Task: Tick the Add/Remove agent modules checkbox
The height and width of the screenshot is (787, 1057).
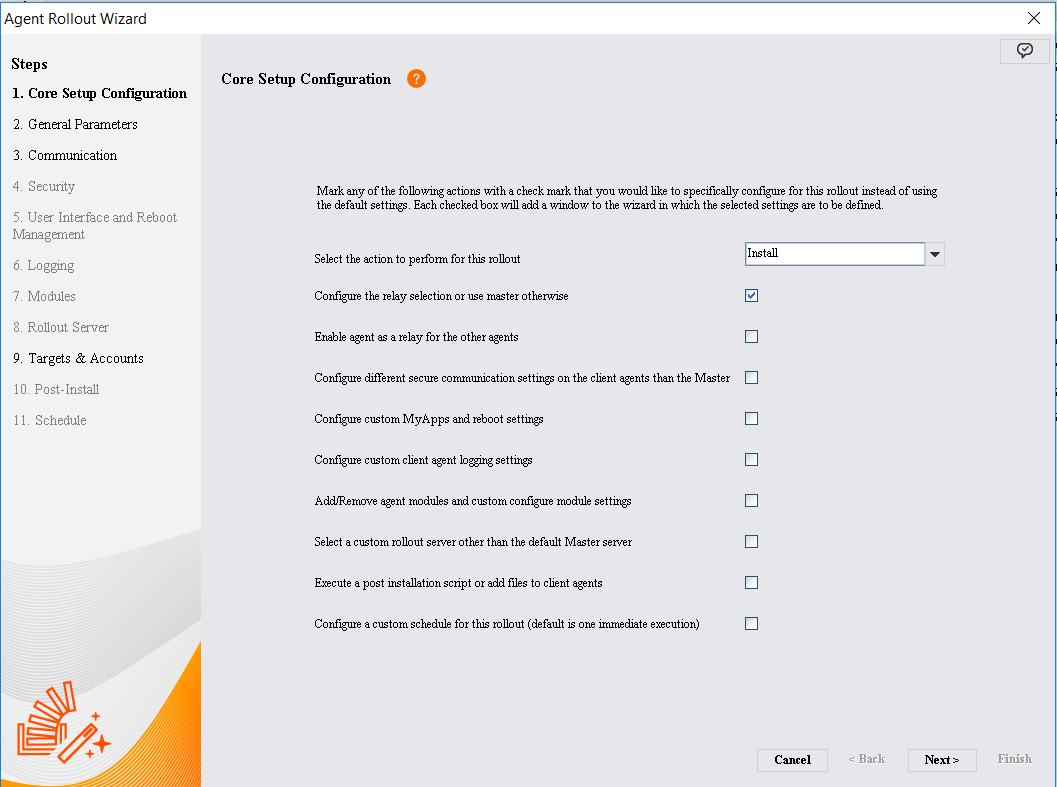Action: 751,501
